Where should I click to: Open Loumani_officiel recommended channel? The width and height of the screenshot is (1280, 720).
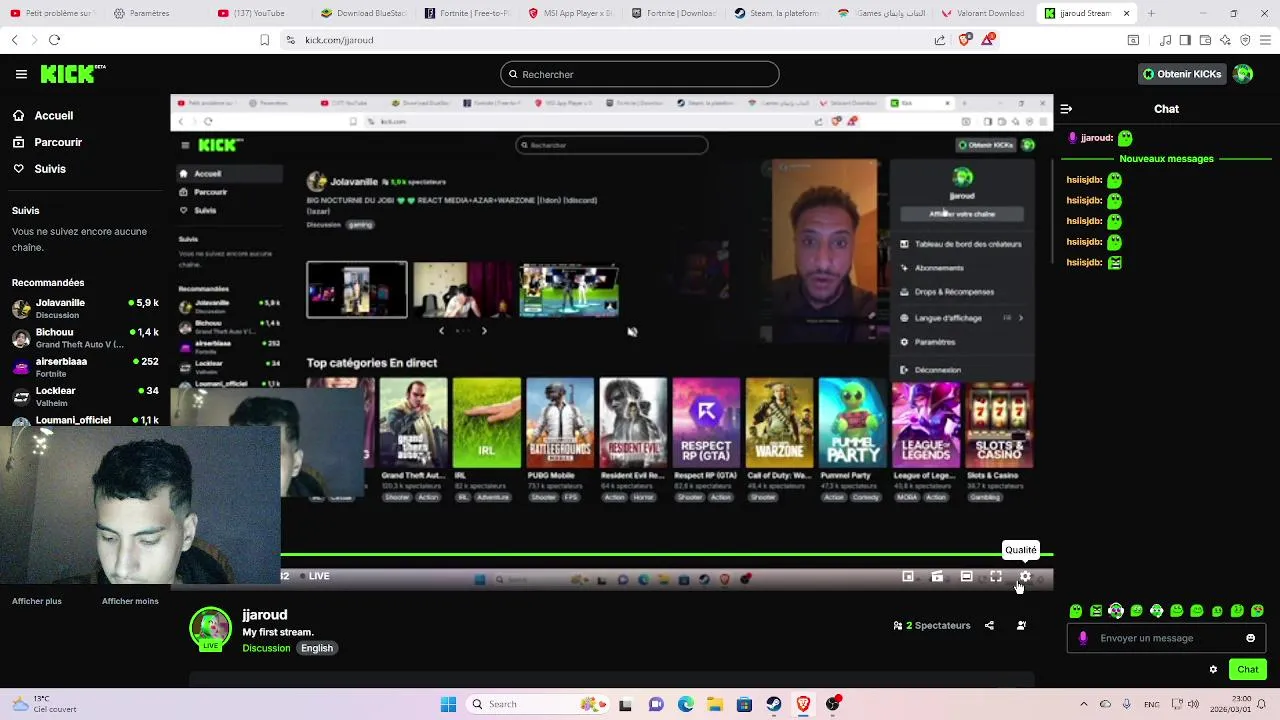pyautogui.click(x=85, y=420)
